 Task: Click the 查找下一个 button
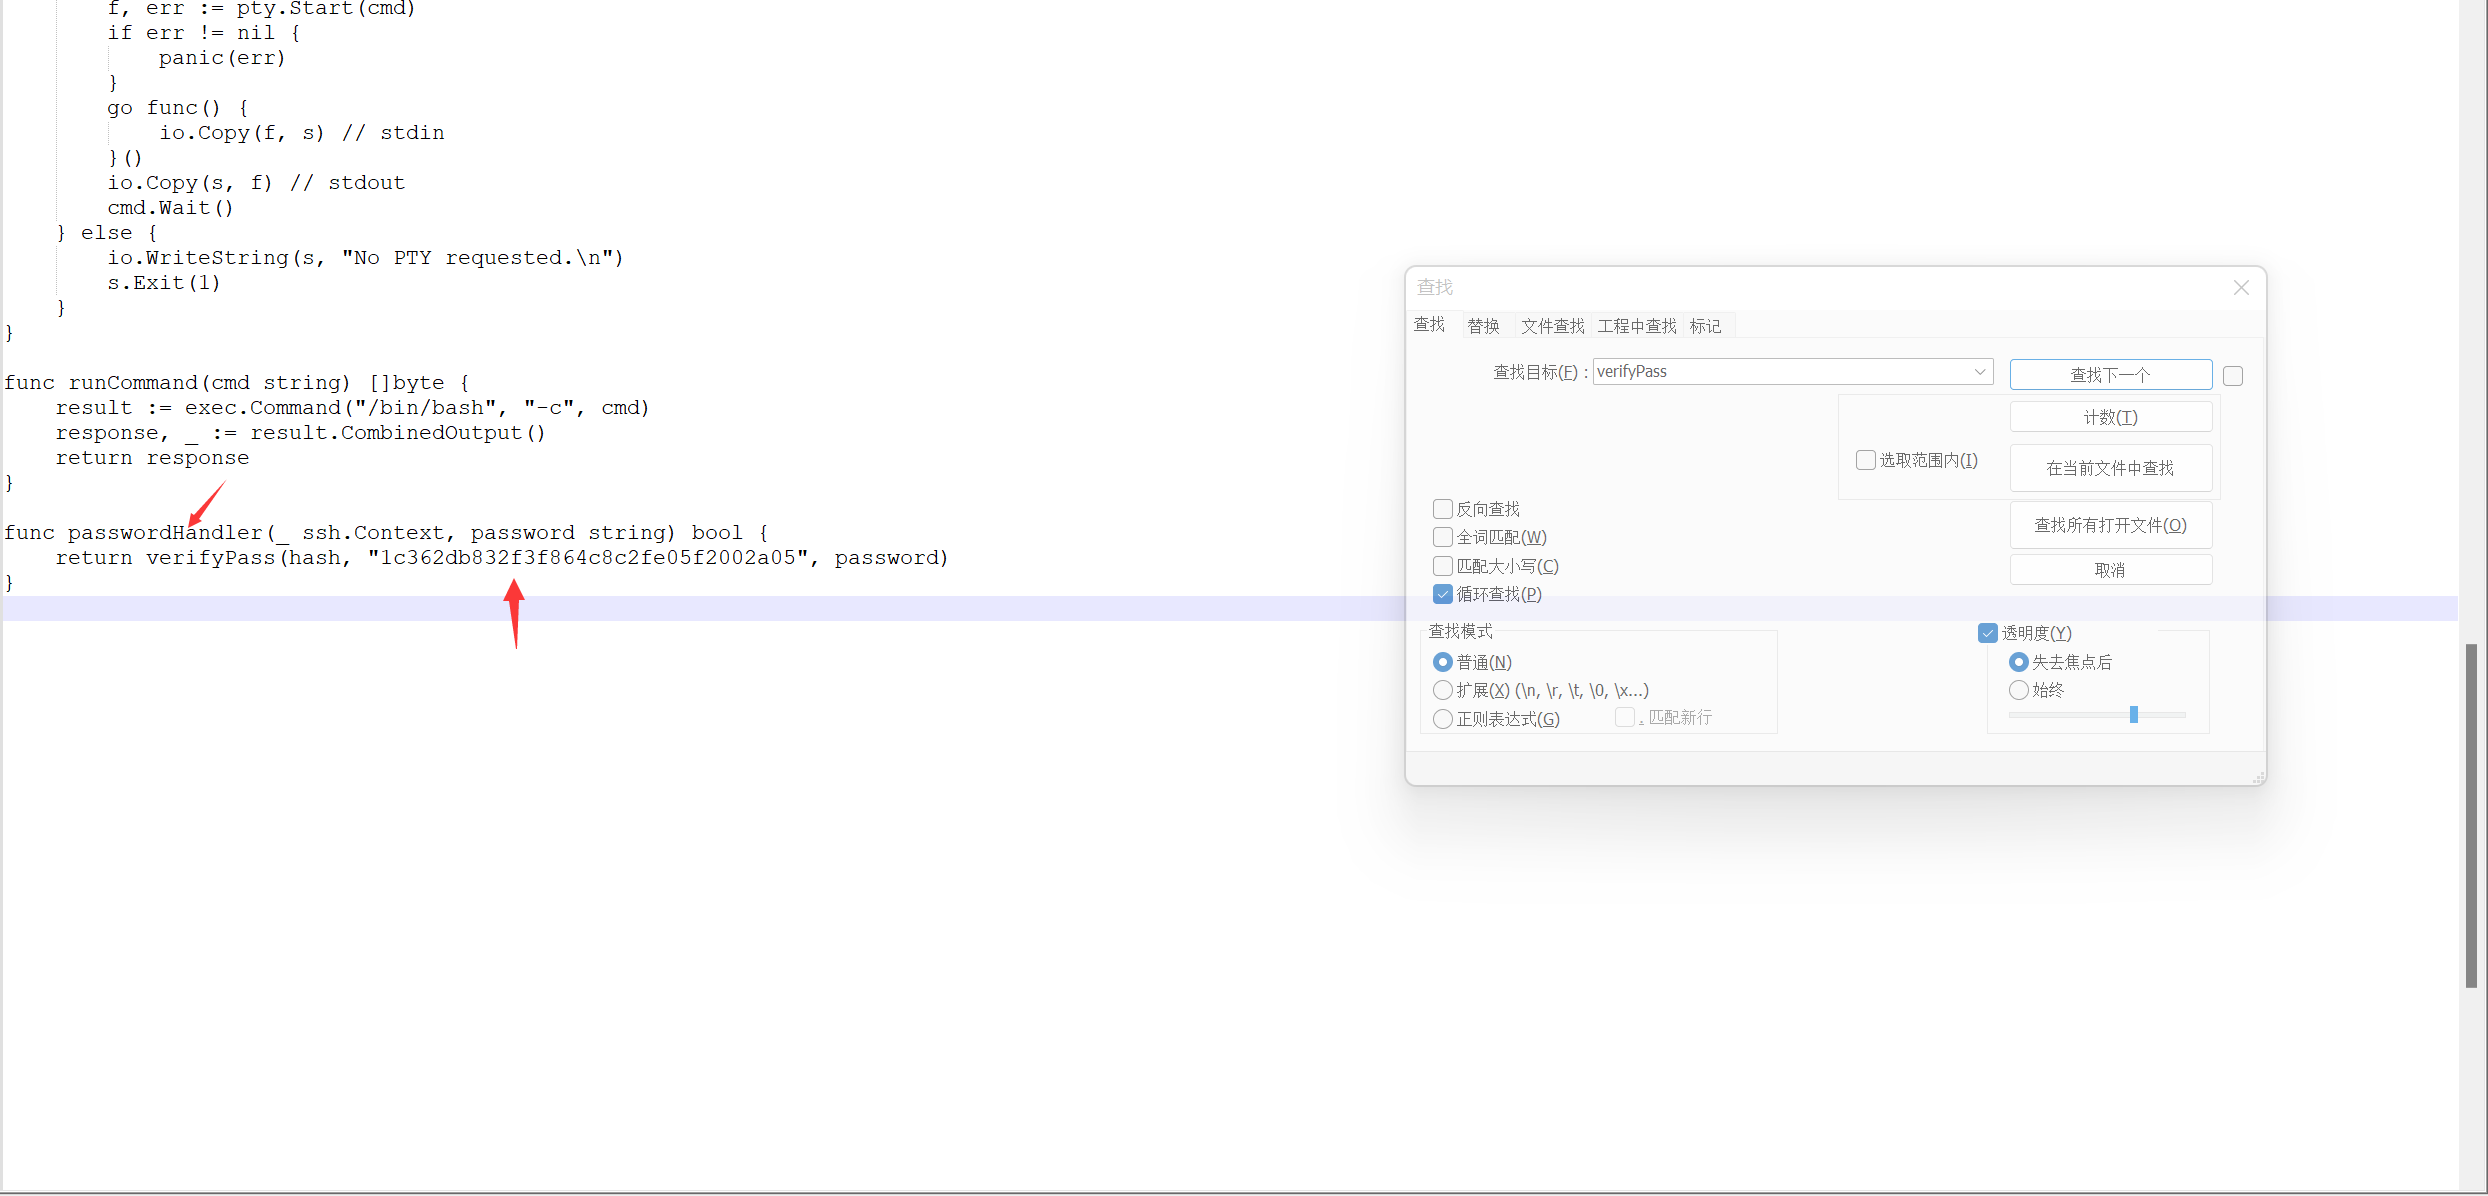(2110, 375)
